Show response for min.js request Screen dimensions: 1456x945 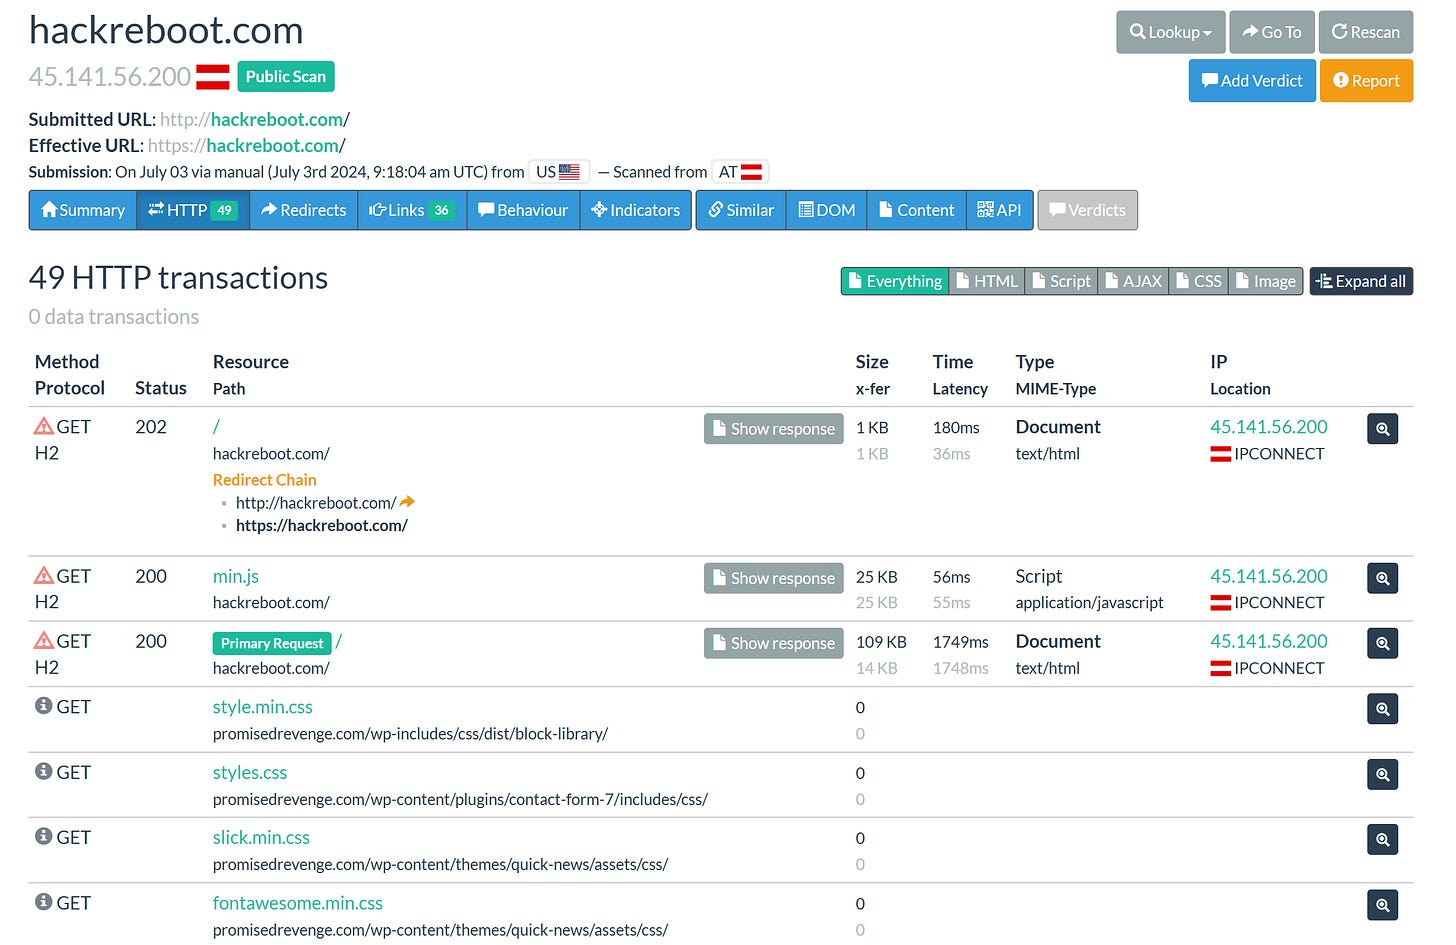pos(773,578)
